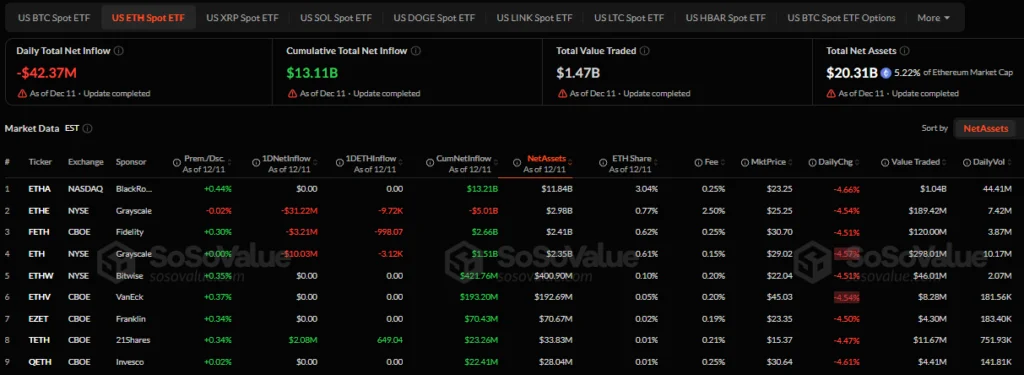Open info icon beside Total Net Assets
This screenshot has width=1024, height=375.
[x=904, y=50]
